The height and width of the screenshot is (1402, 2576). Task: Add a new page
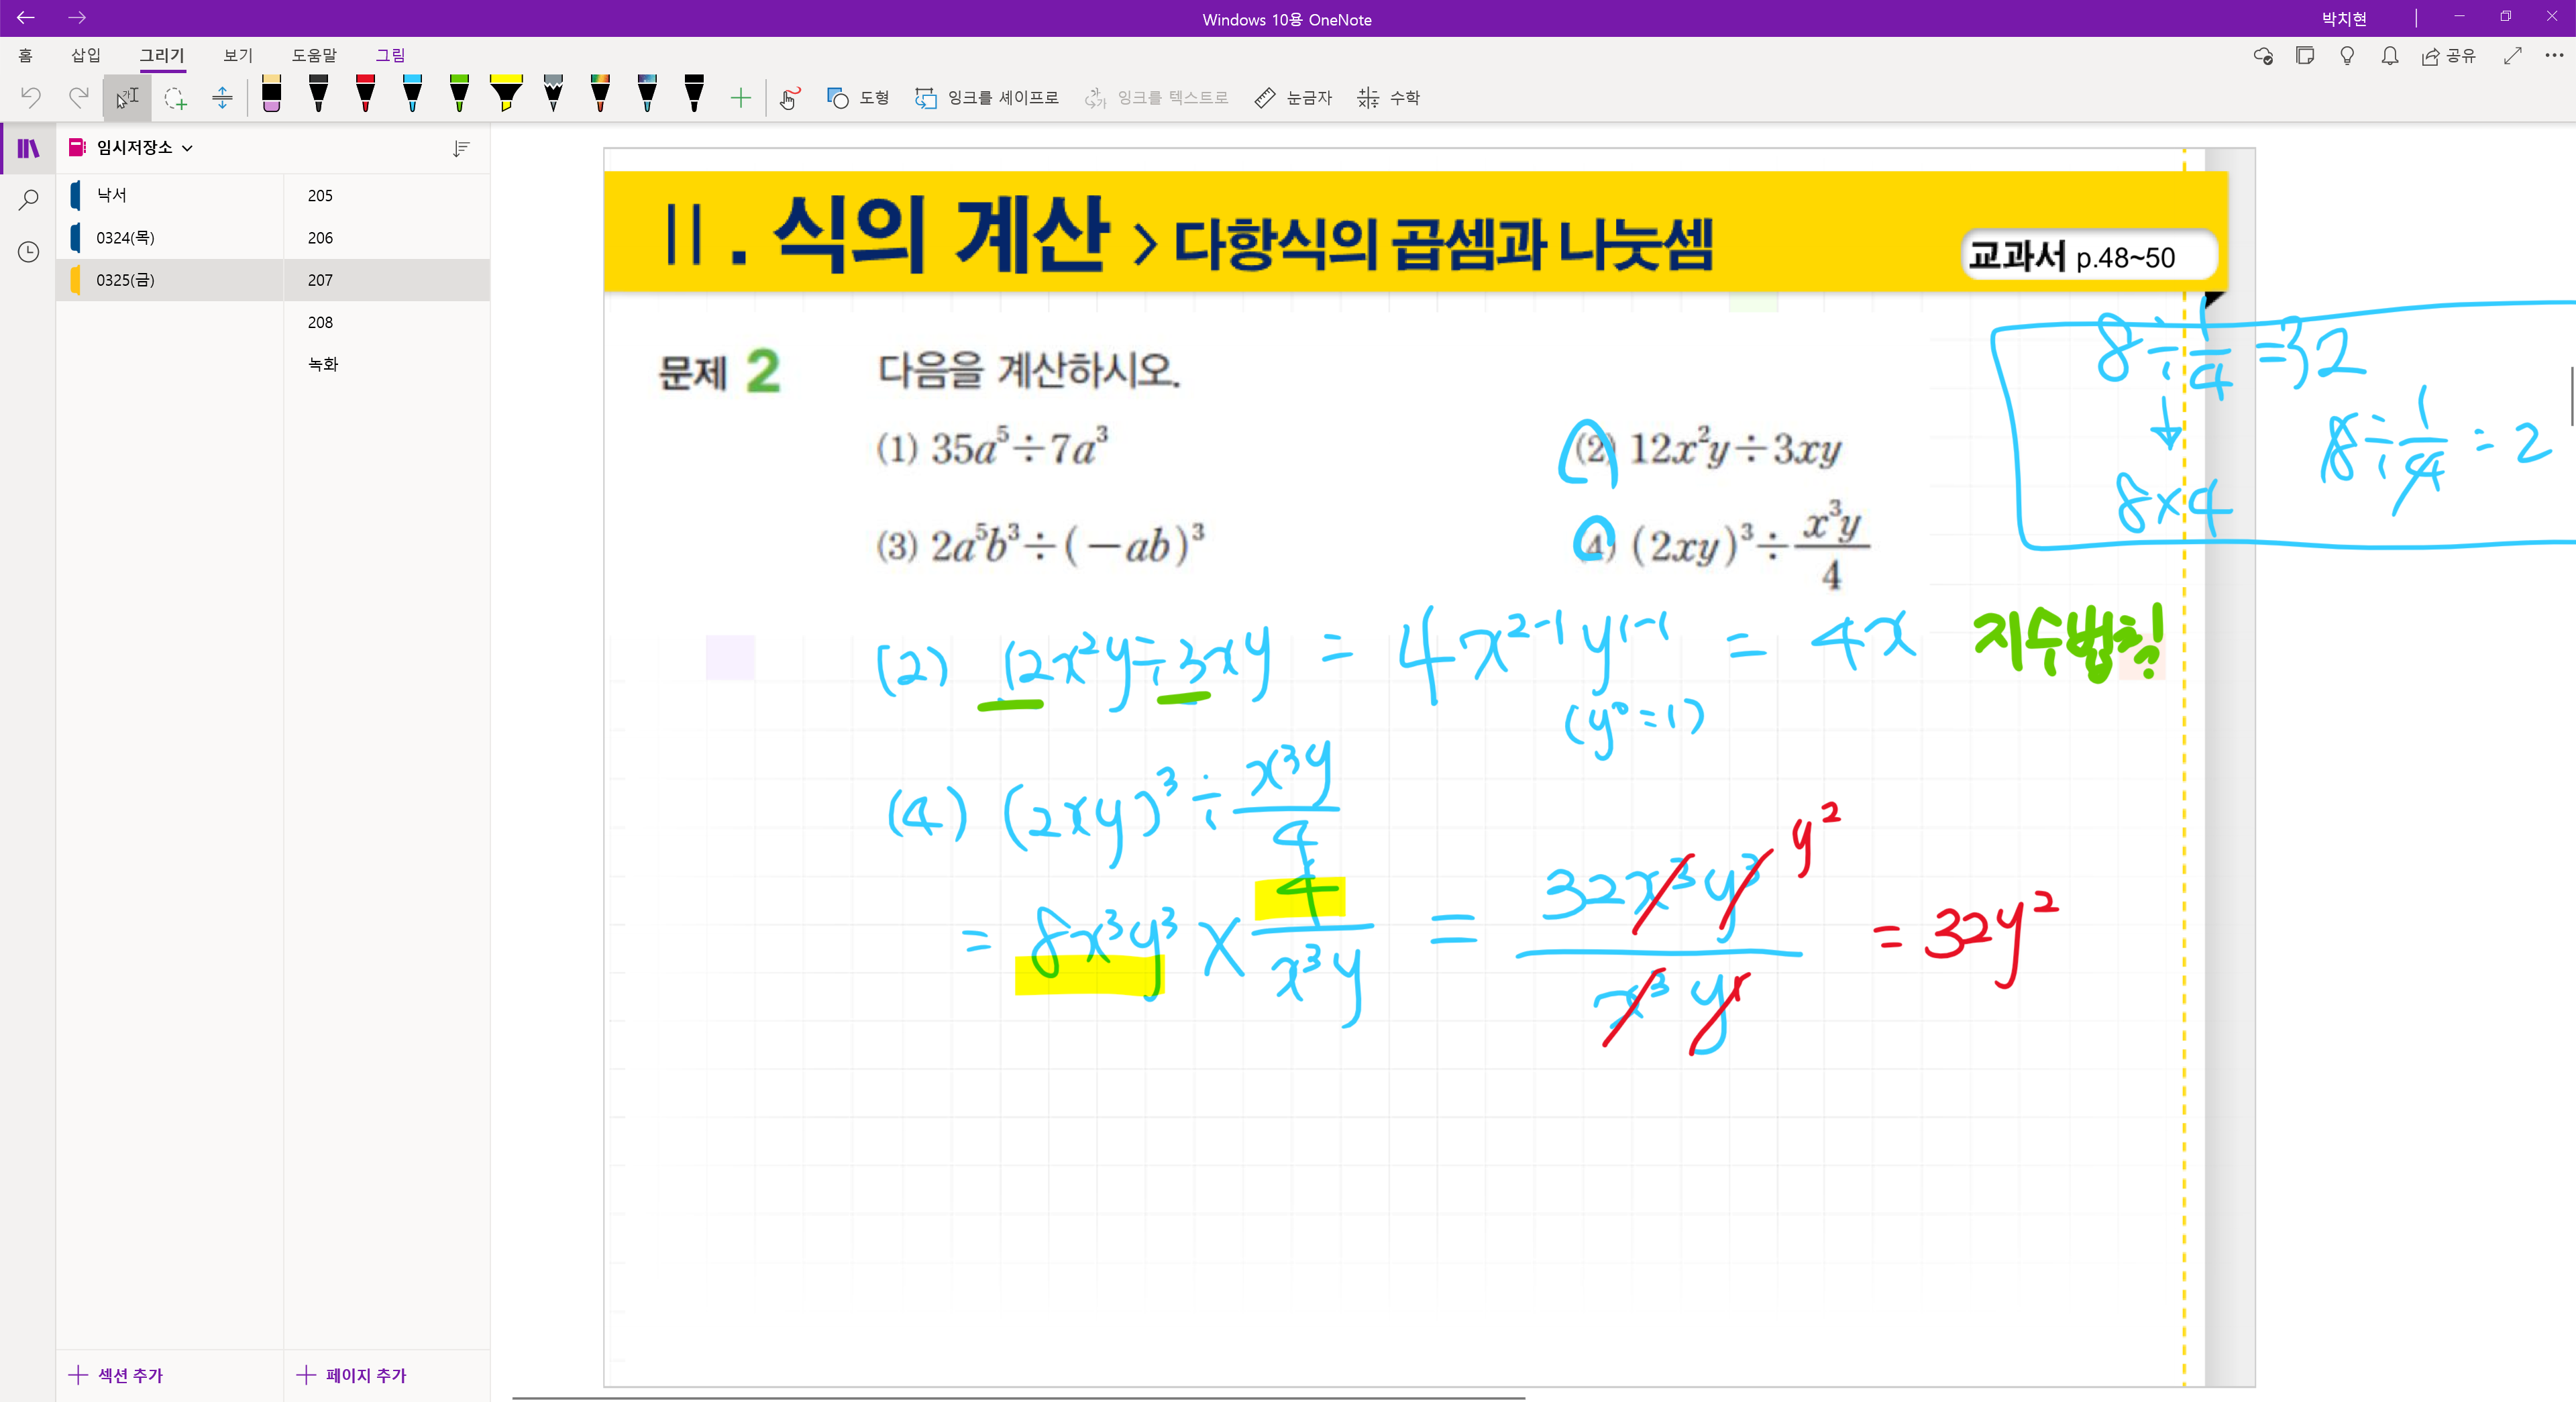(x=352, y=1375)
